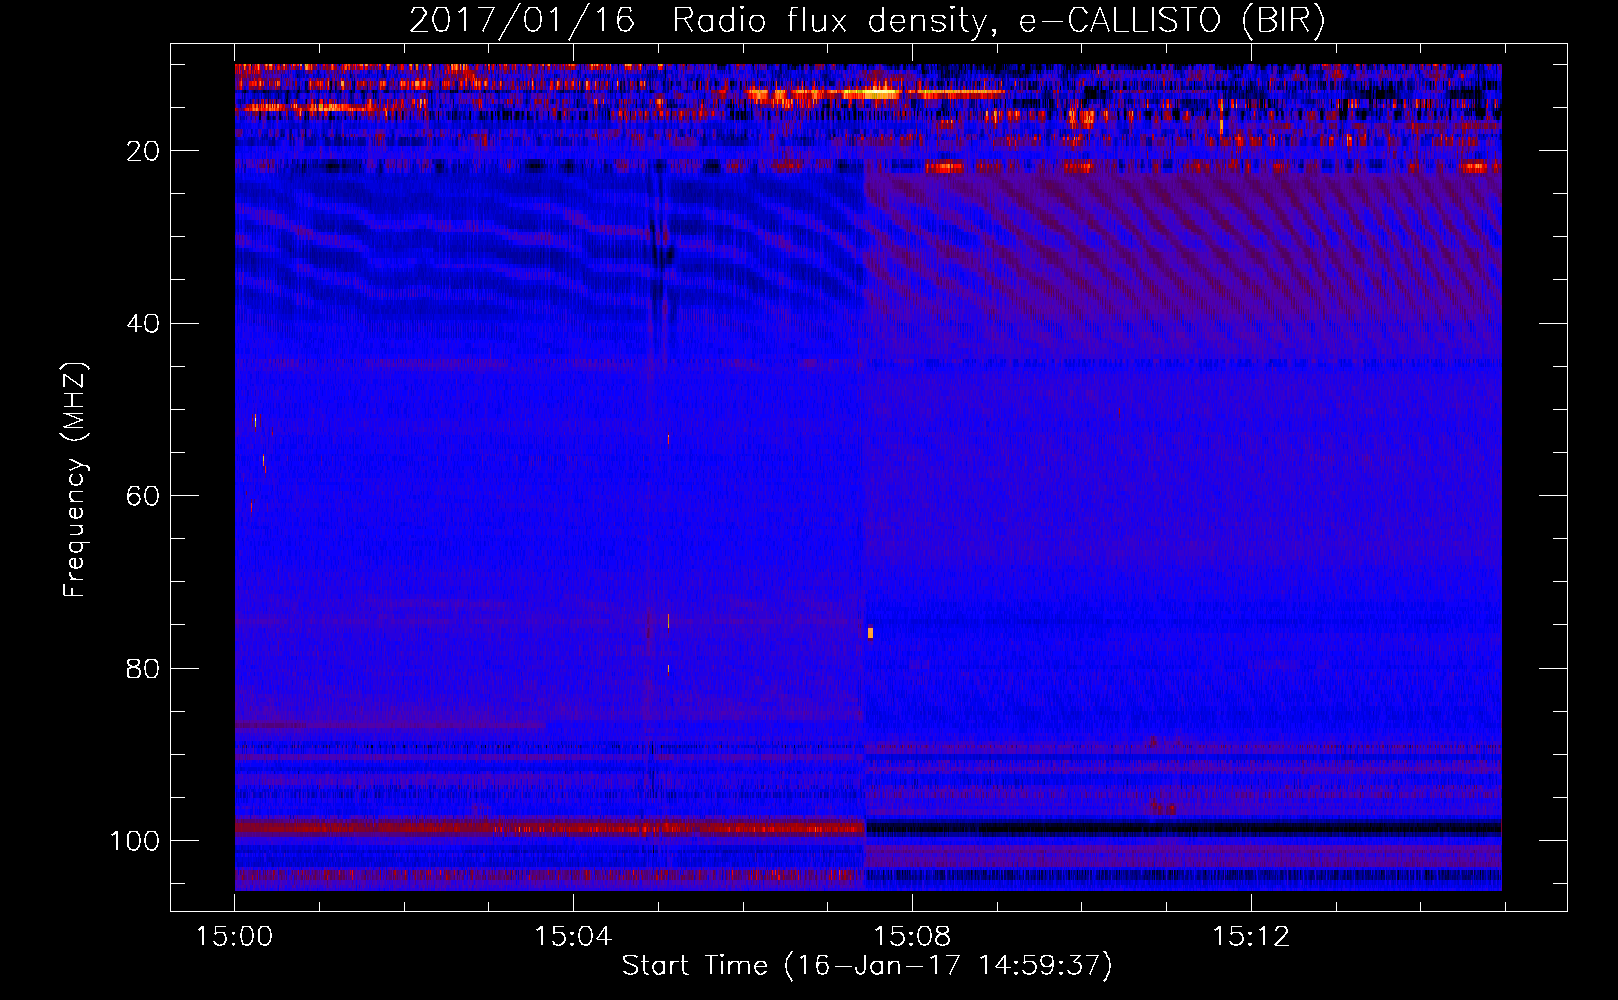Click the '60' frequency tick label
Image resolution: width=1618 pixels, height=1000 pixels.
[x=143, y=496]
